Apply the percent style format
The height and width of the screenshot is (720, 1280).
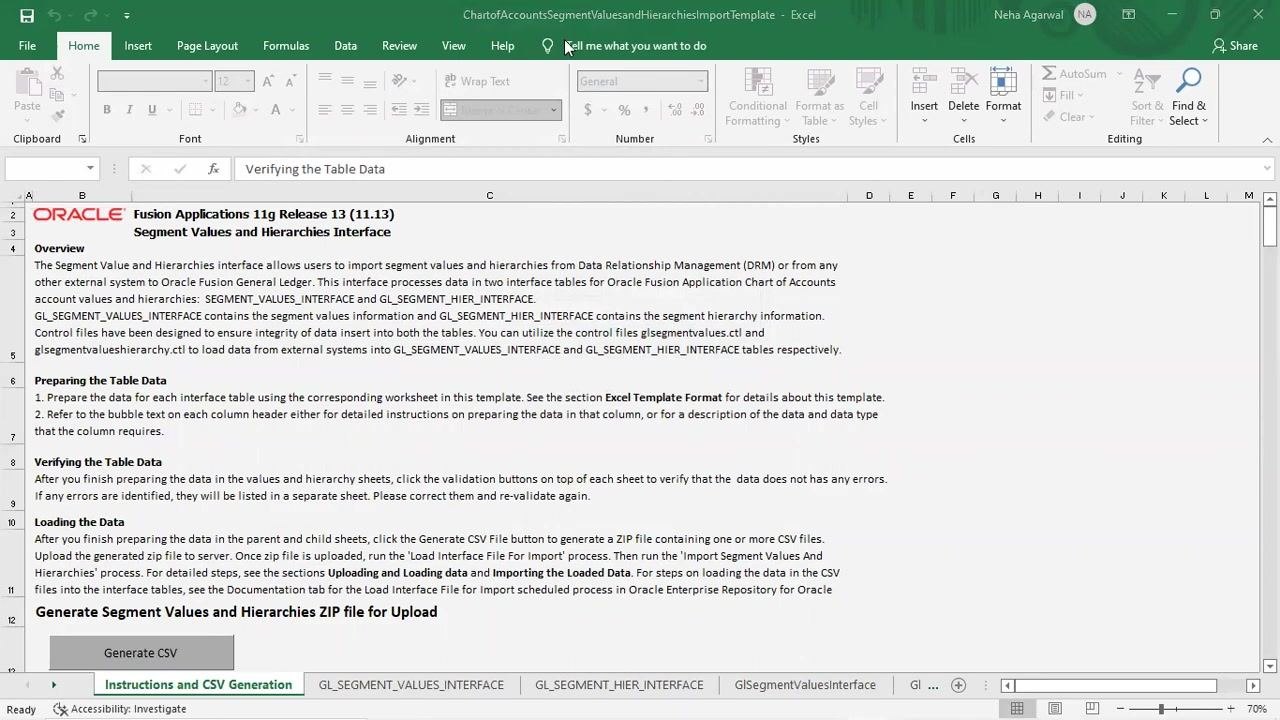click(x=624, y=110)
